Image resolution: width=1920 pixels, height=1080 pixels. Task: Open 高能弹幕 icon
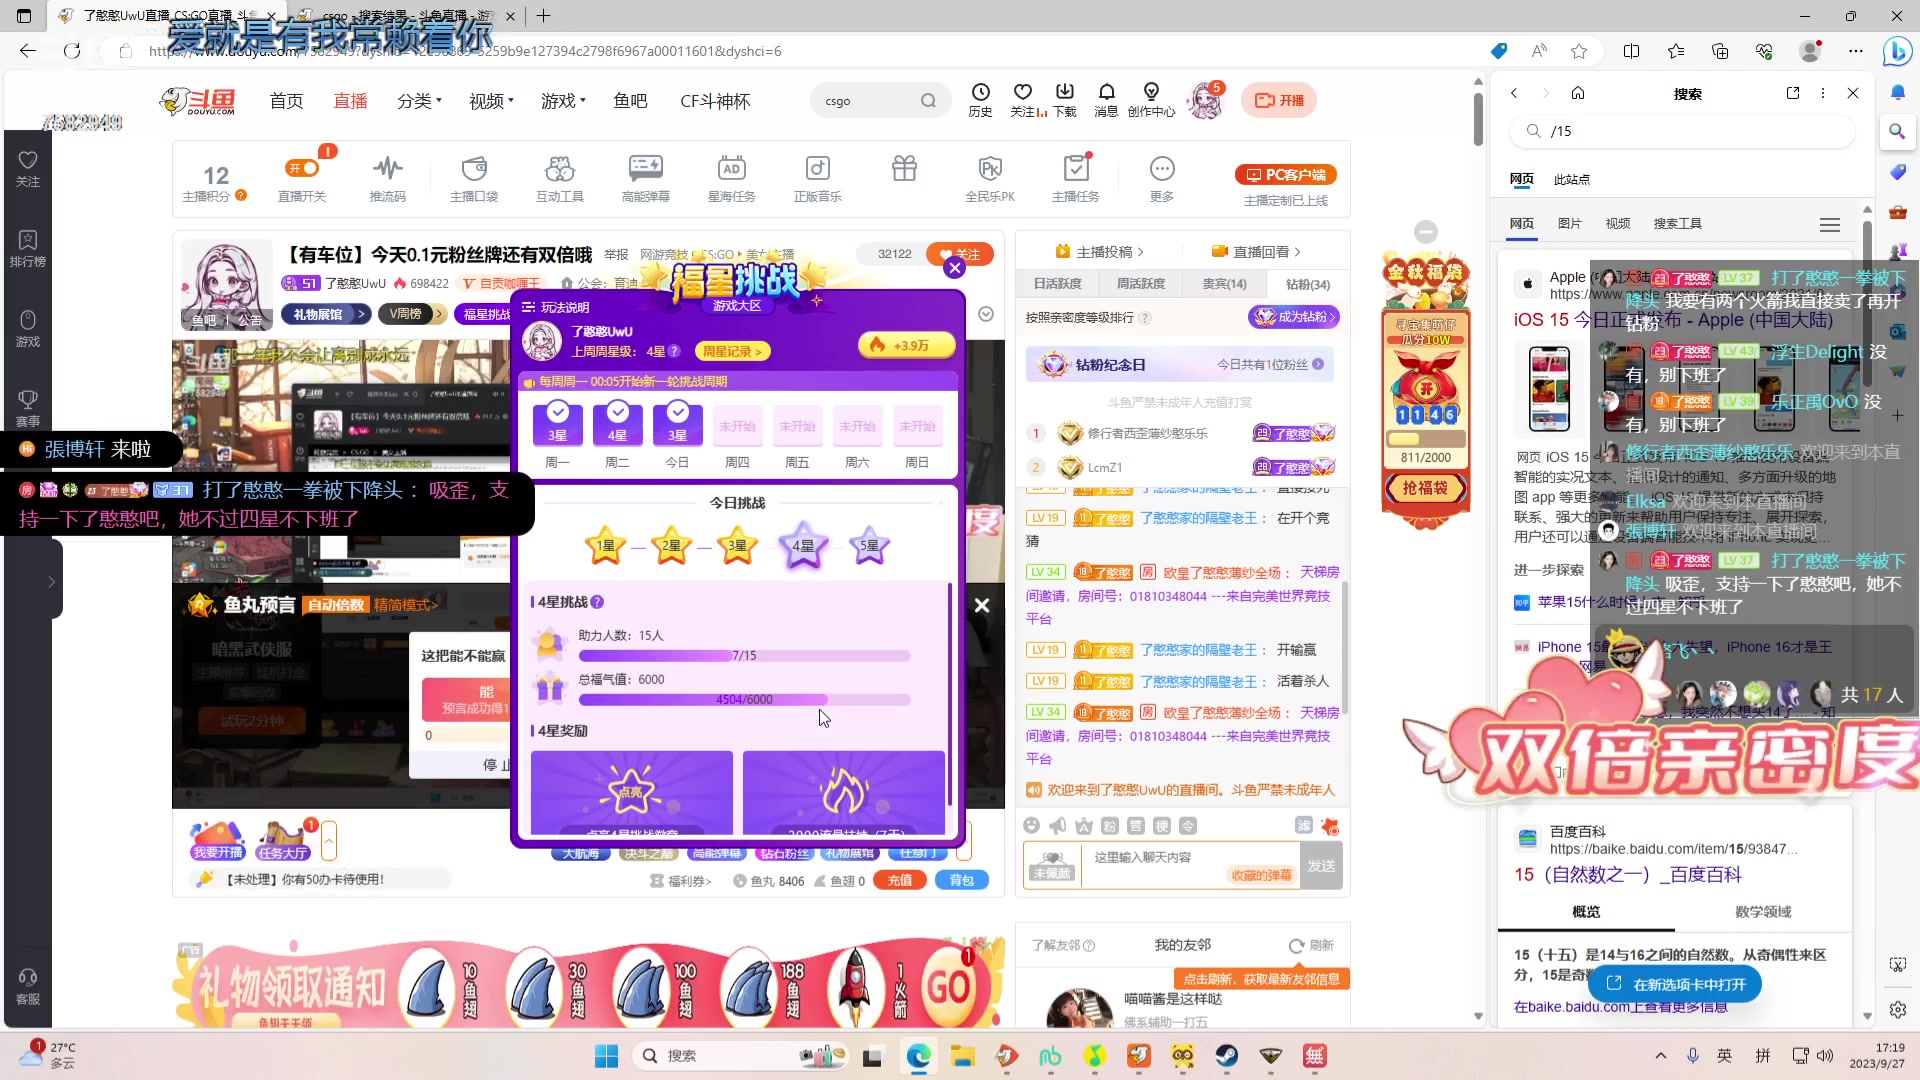click(646, 179)
